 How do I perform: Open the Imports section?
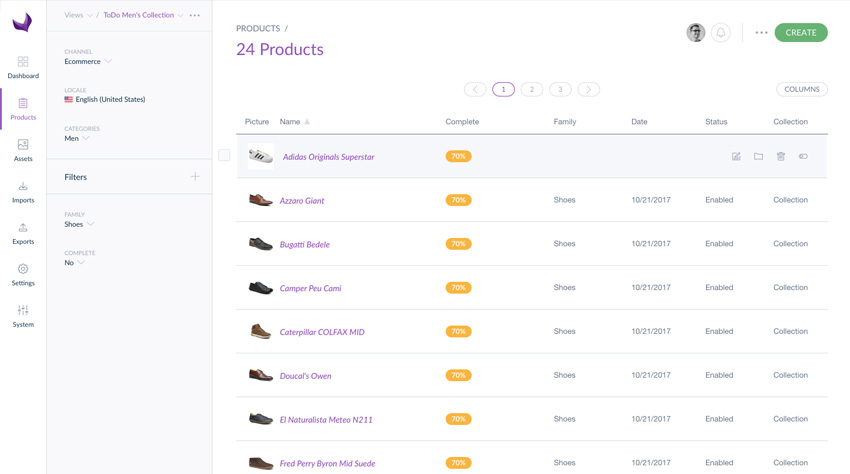(23, 192)
